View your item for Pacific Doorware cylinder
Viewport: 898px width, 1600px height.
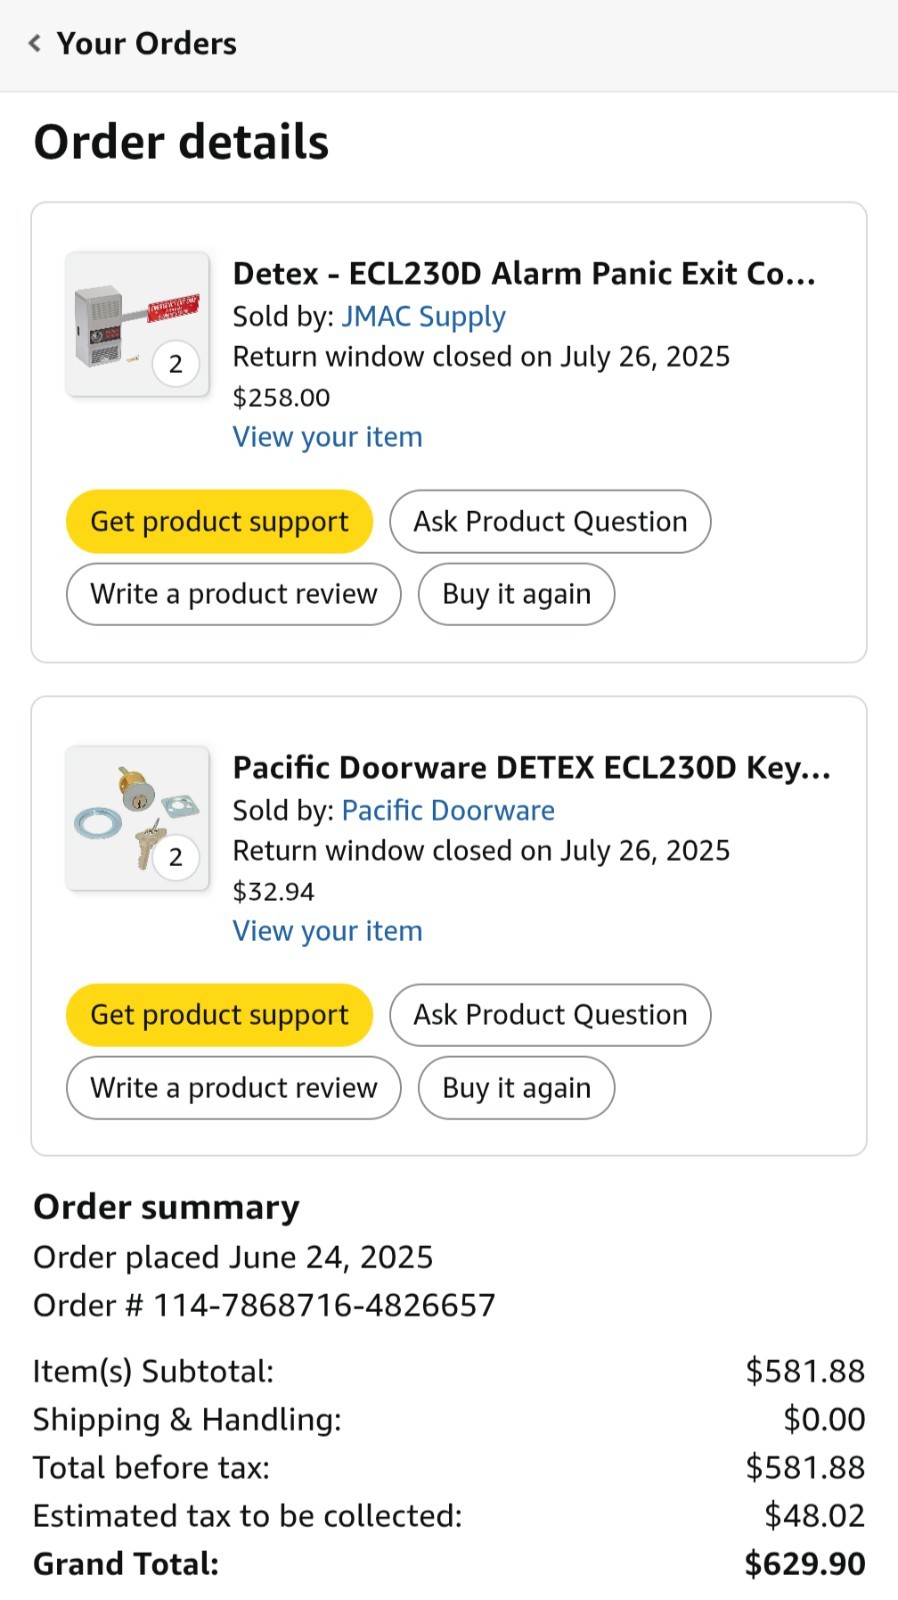pos(328,931)
